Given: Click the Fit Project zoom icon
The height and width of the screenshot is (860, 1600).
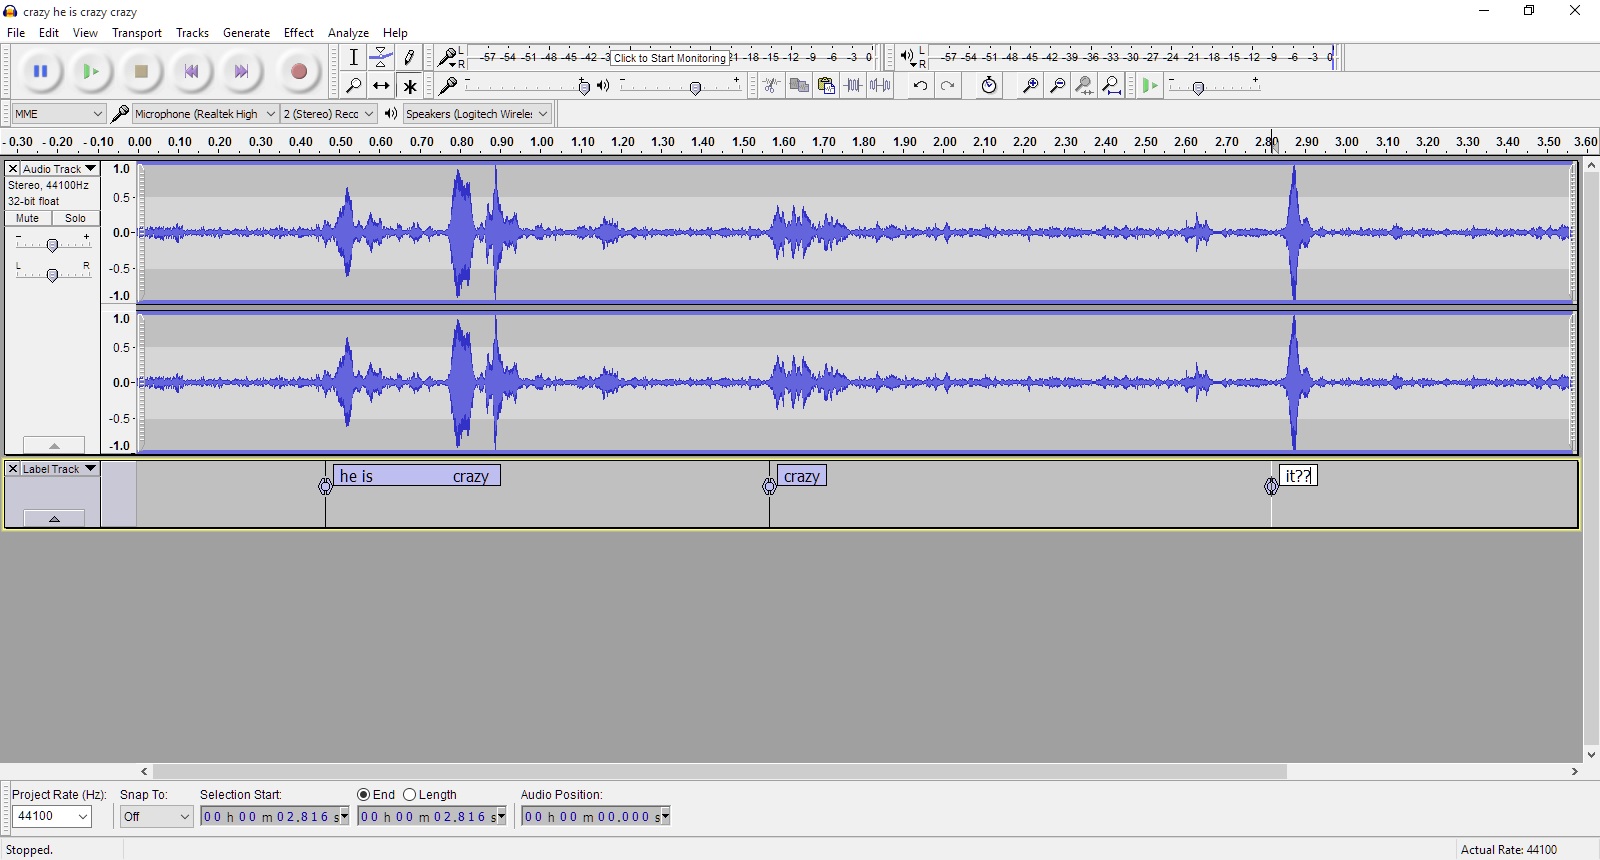Looking at the screenshot, I should (1112, 86).
